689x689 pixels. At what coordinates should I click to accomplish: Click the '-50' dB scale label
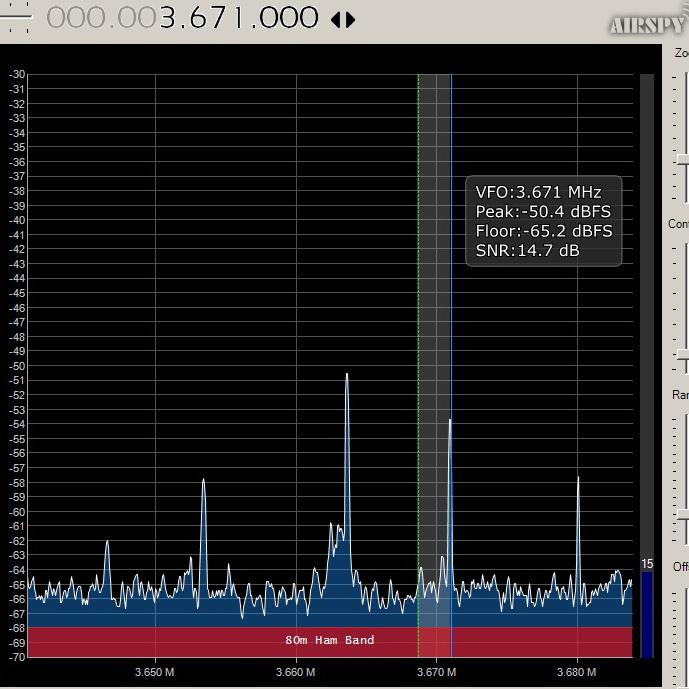point(17,366)
